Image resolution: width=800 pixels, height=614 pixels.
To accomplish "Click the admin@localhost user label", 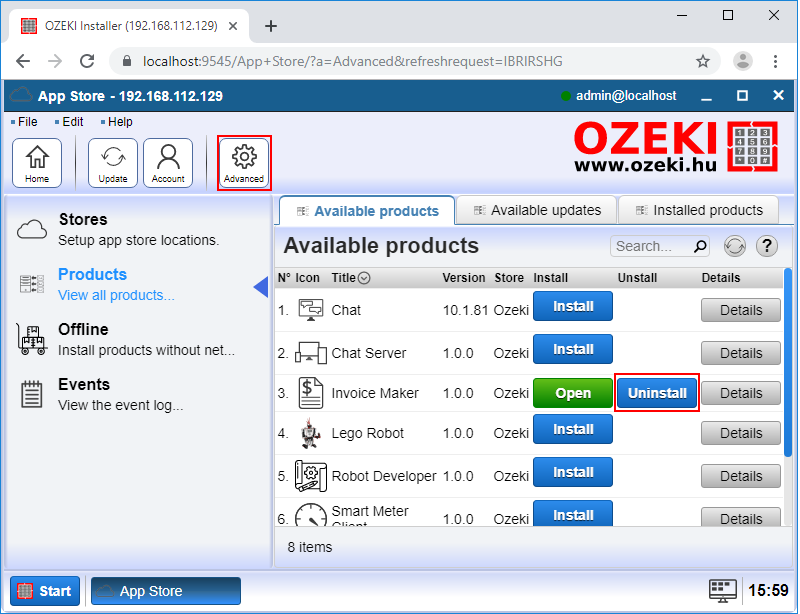I will 626,95.
